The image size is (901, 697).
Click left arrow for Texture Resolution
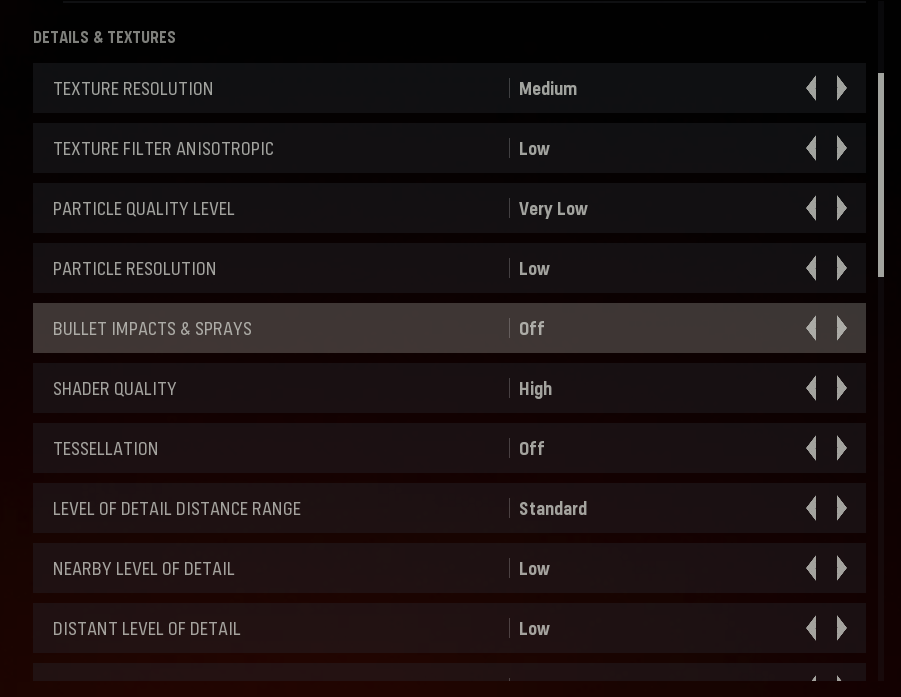(811, 88)
